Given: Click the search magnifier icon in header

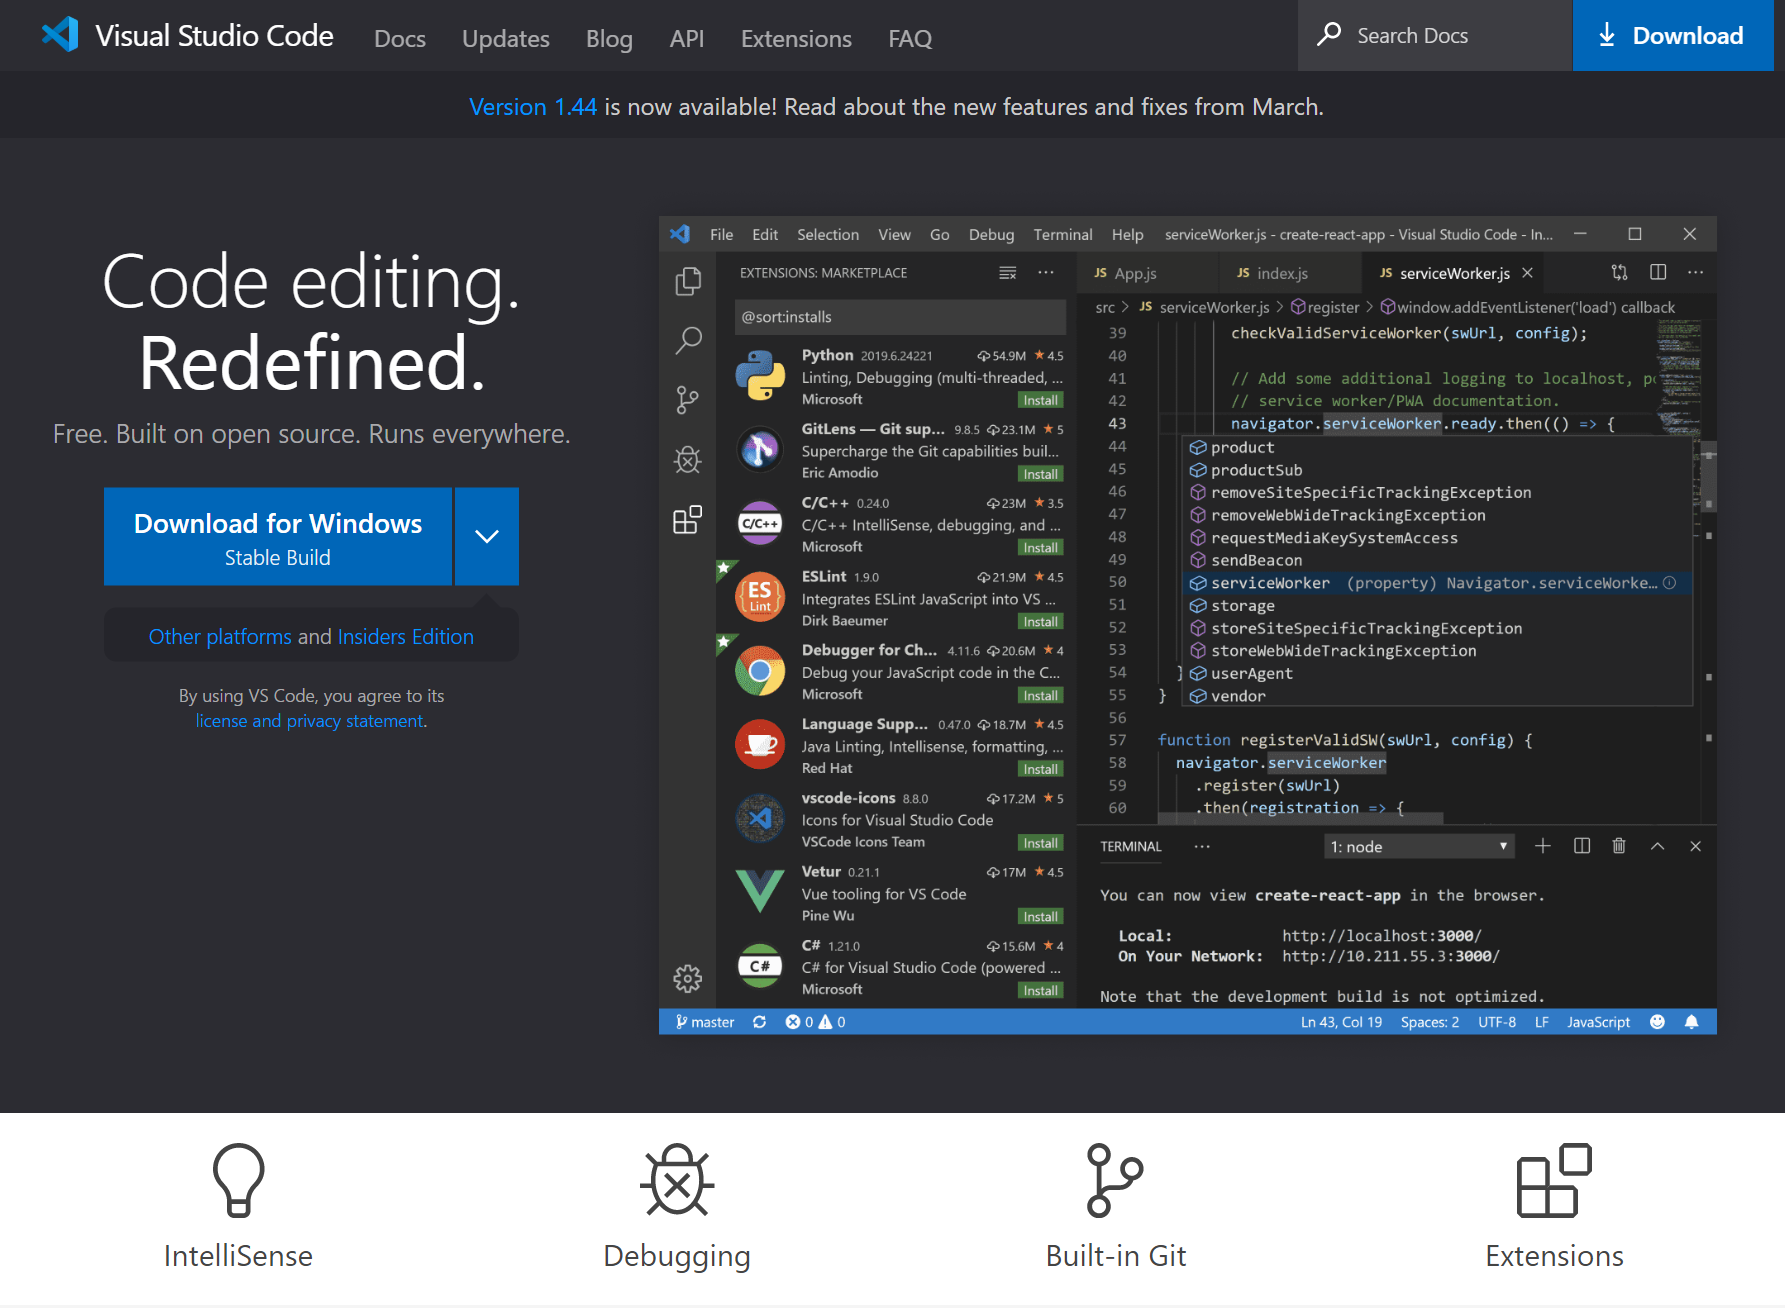Looking at the screenshot, I should coord(1329,35).
